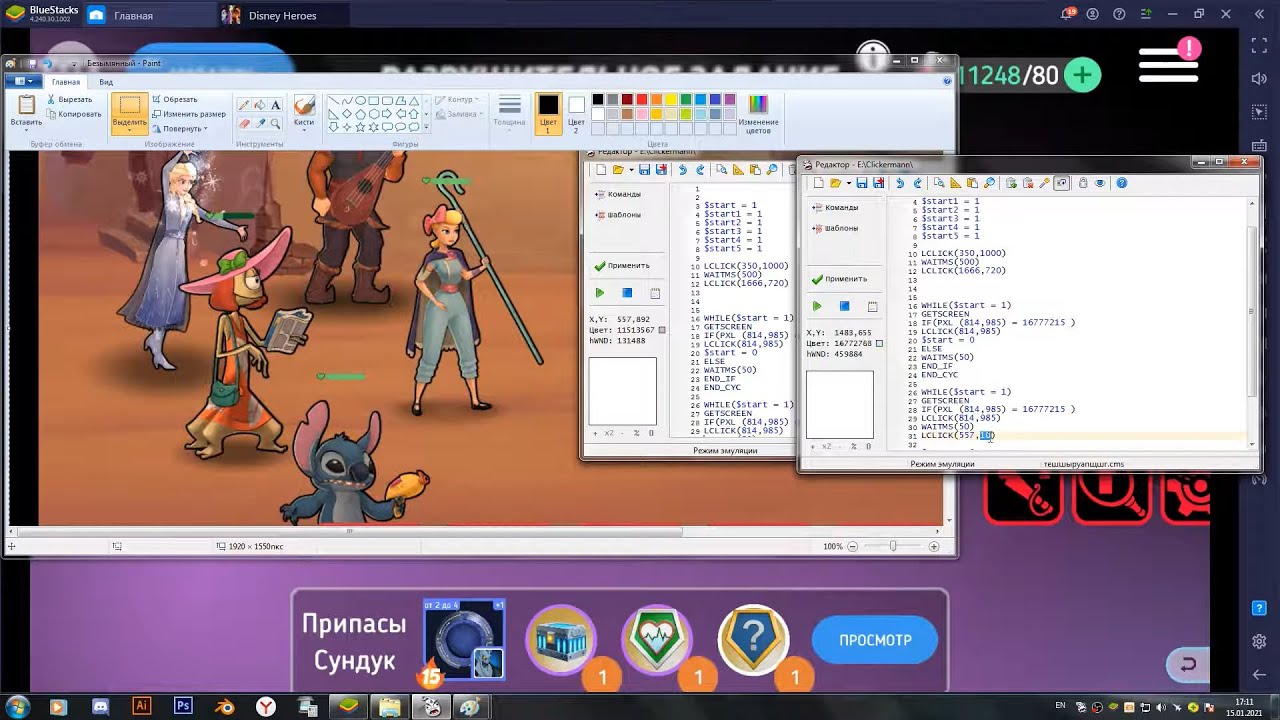This screenshot has width=1280, height=720.
Task: Click the open folder icon in front Clickermann editor
Action: coord(835,183)
